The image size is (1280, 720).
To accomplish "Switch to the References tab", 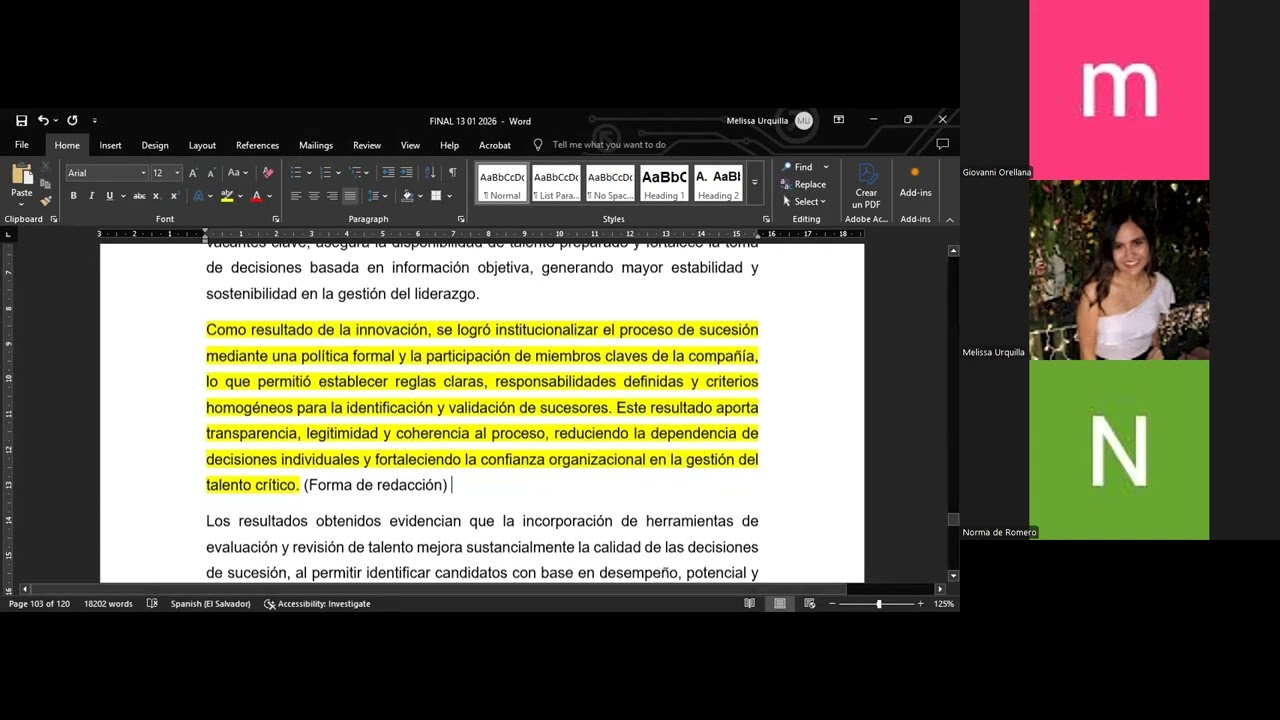I will tap(257, 145).
